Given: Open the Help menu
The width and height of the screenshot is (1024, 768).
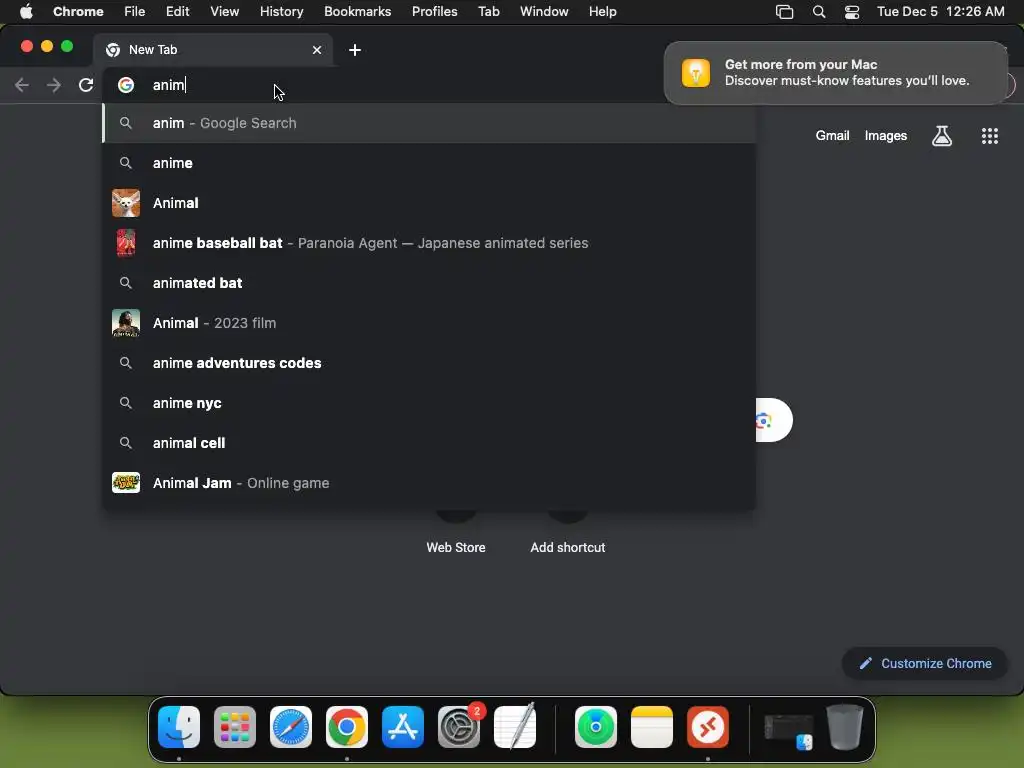Looking at the screenshot, I should (602, 12).
